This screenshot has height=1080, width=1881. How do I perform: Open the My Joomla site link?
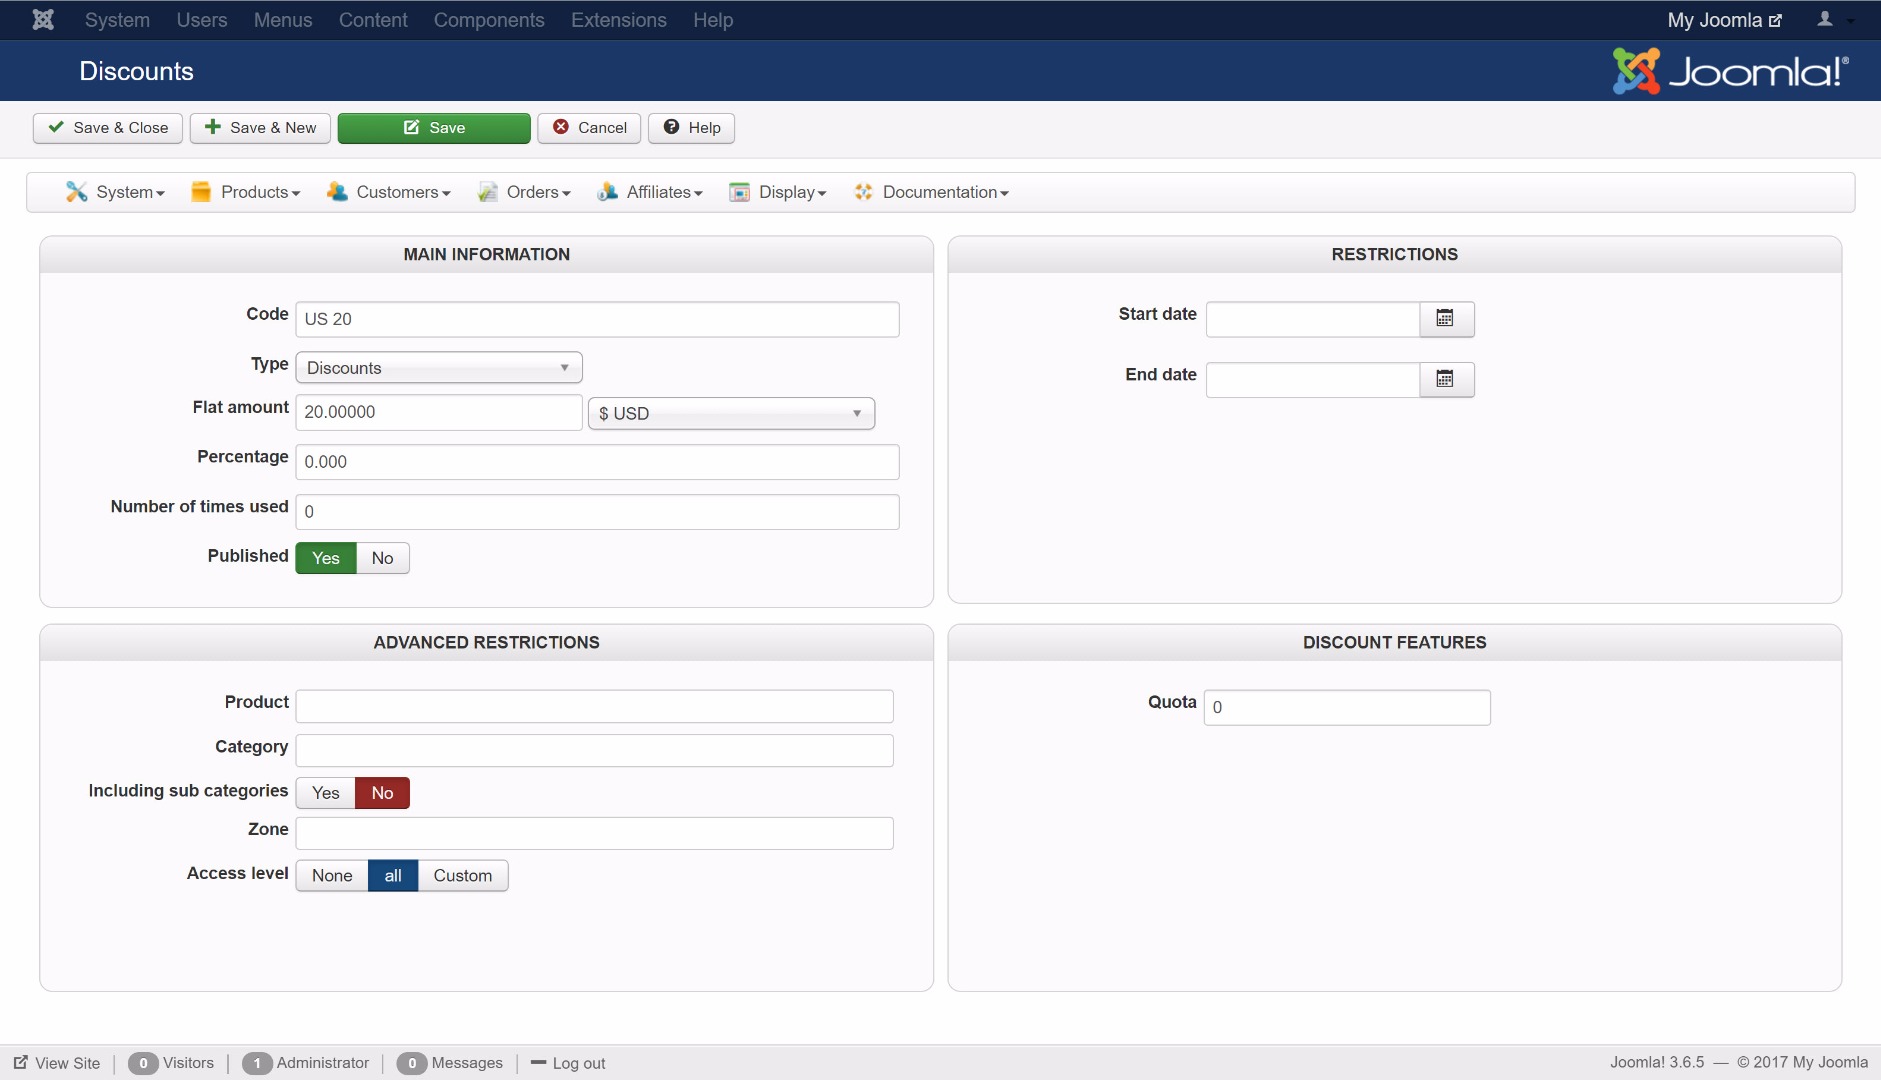click(1725, 20)
